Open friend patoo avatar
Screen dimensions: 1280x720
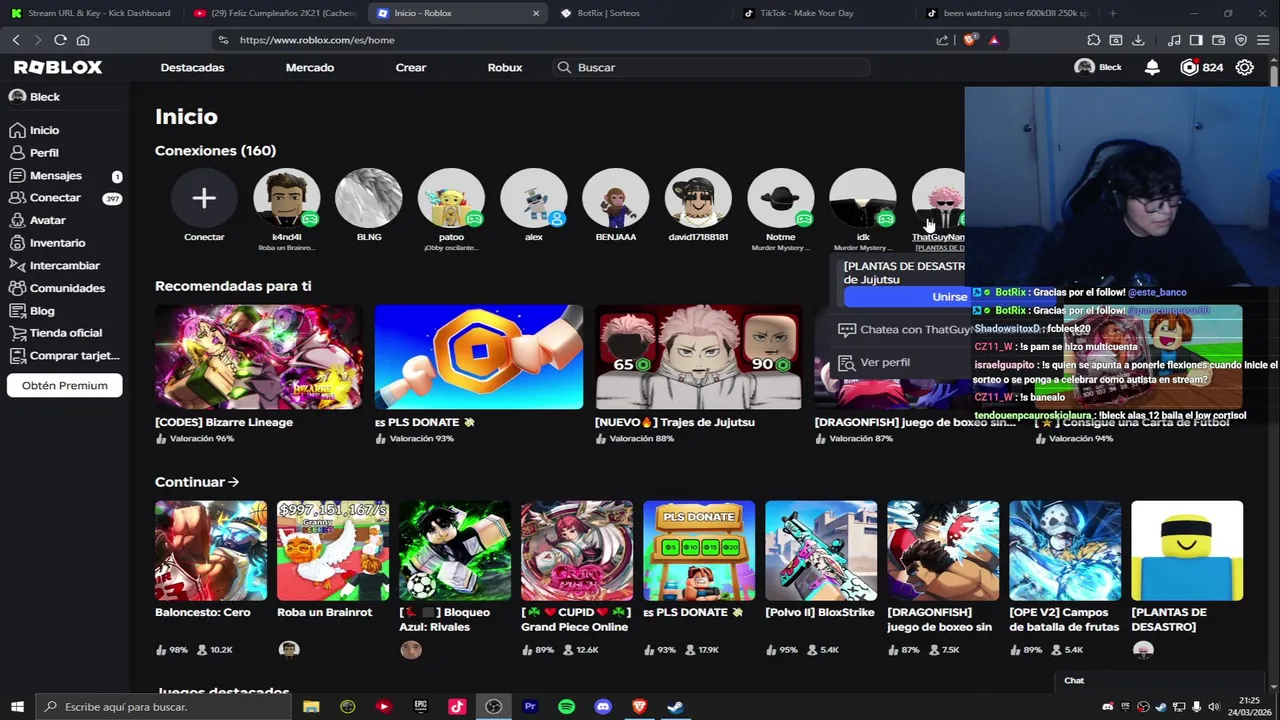click(x=451, y=198)
